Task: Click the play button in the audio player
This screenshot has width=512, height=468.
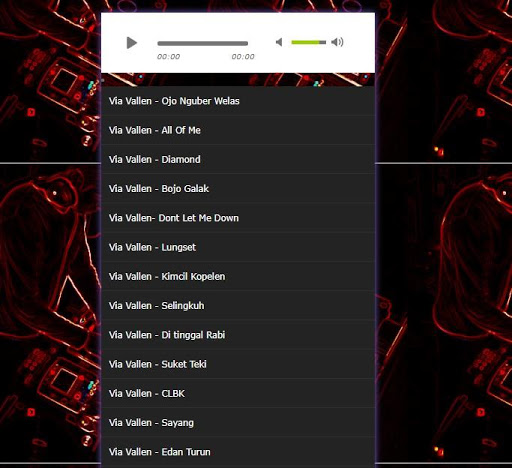Action: coord(132,43)
